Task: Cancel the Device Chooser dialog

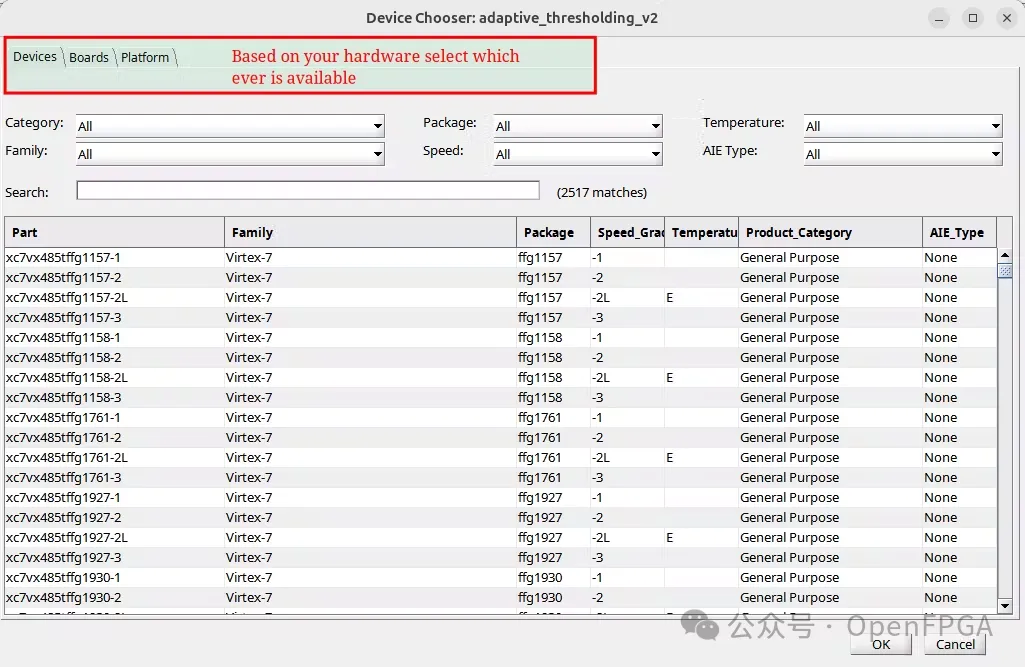Action: coord(955,644)
